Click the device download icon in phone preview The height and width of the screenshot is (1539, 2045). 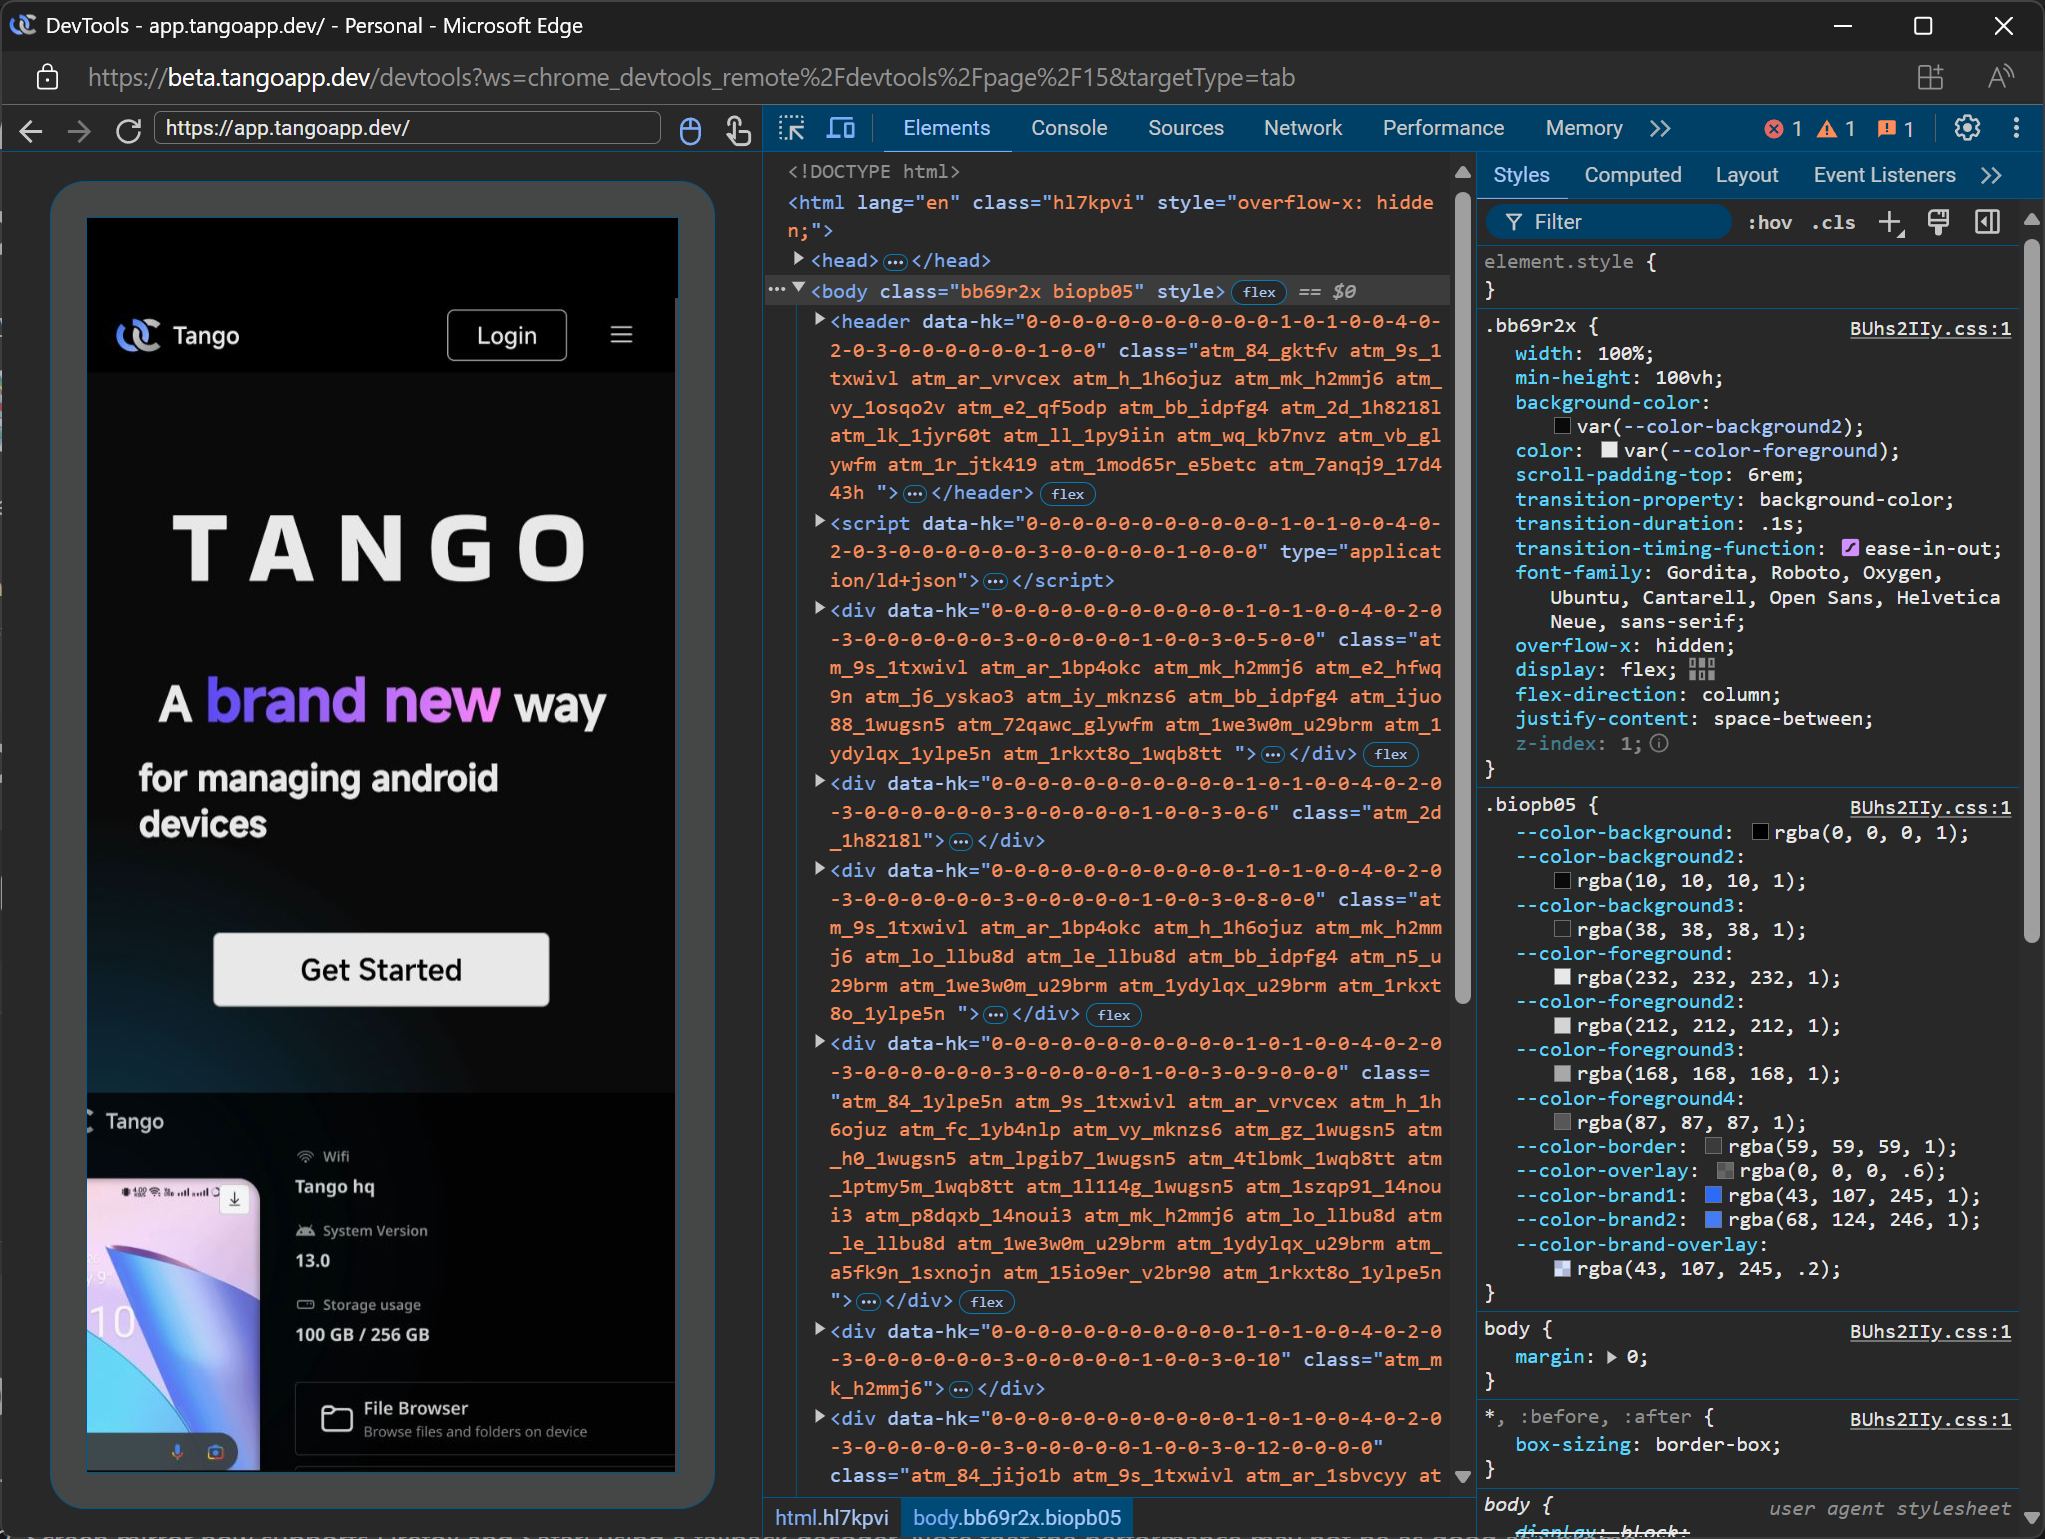(x=234, y=1198)
